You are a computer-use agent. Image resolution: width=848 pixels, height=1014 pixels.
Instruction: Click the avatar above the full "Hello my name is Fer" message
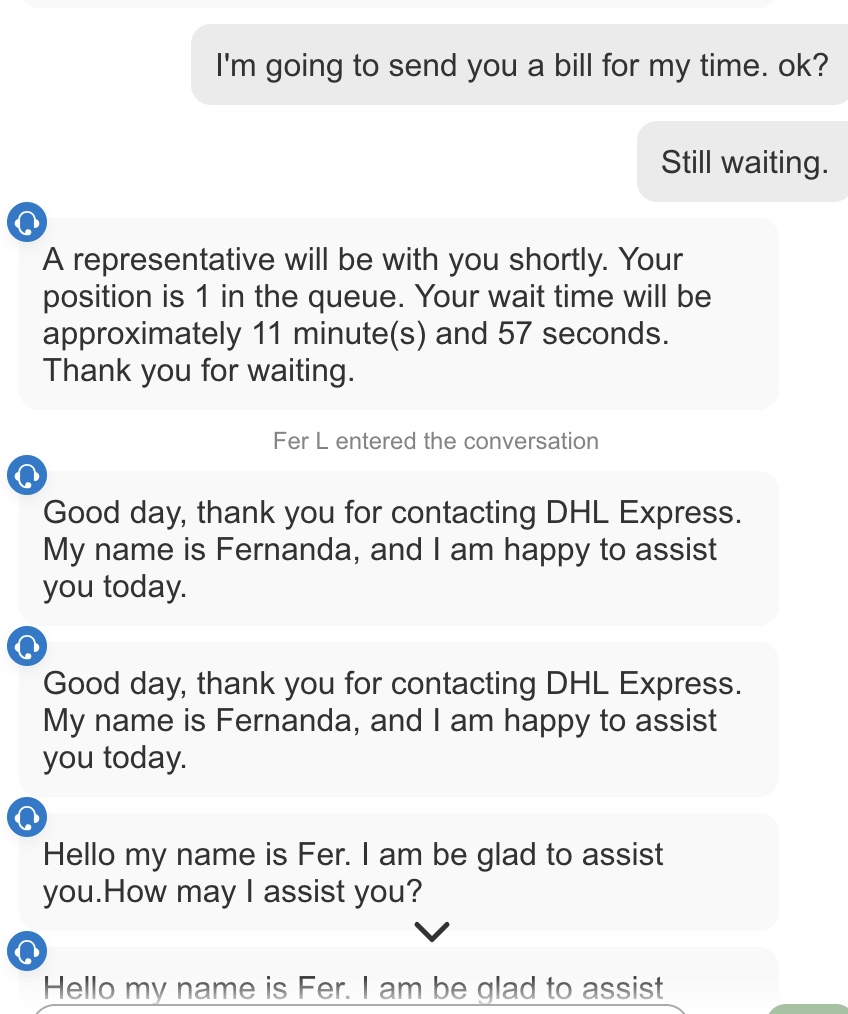(27, 817)
